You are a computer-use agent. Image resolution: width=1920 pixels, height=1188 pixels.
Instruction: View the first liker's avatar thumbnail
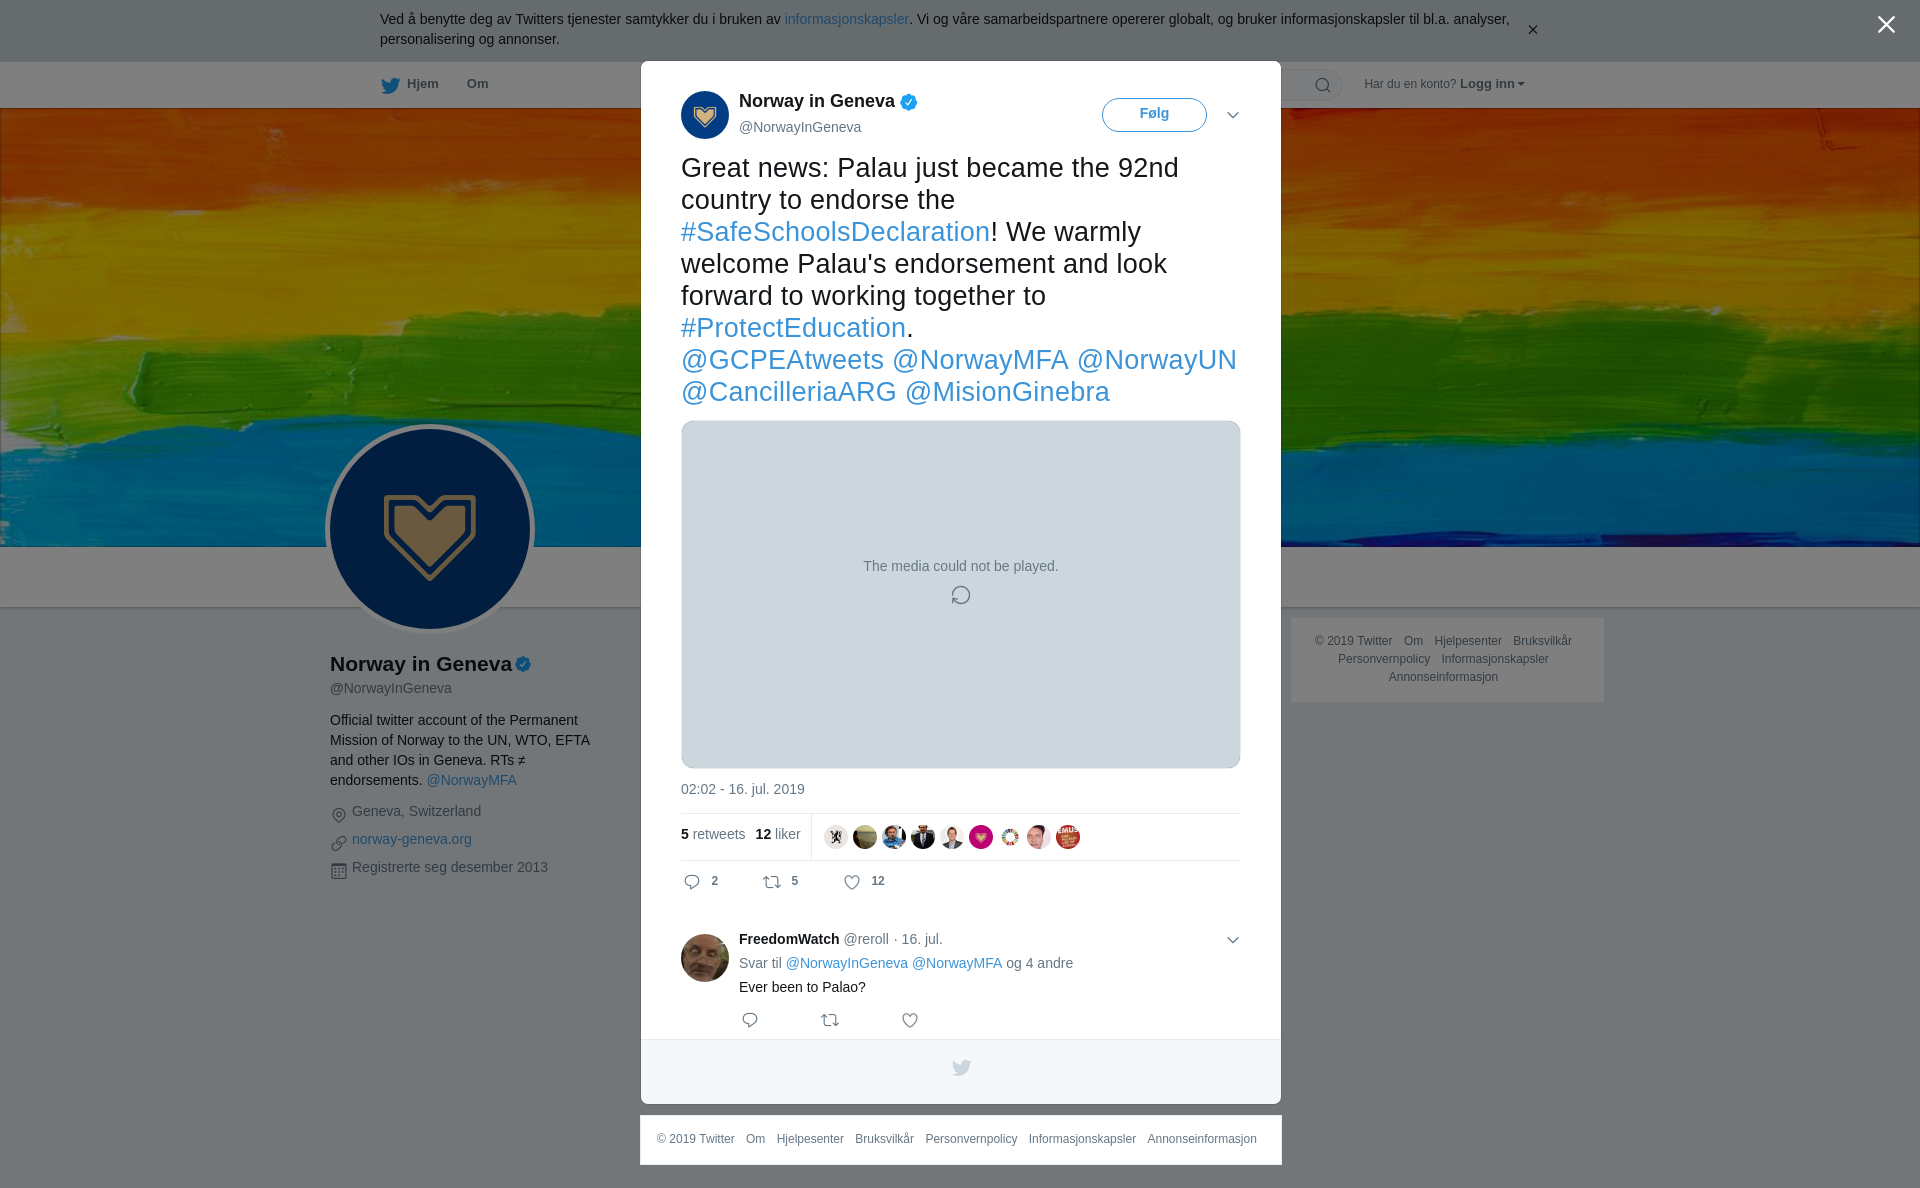click(836, 837)
